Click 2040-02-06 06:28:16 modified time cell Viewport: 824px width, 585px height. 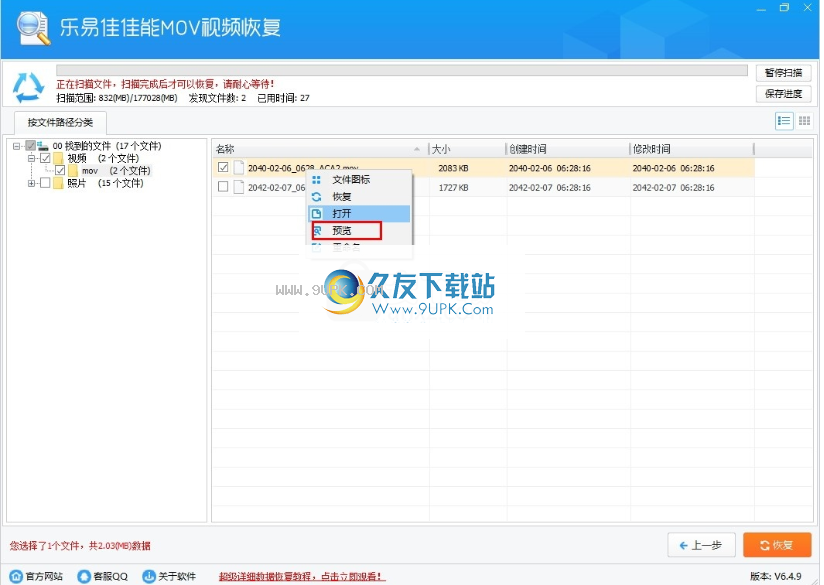[673, 168]
